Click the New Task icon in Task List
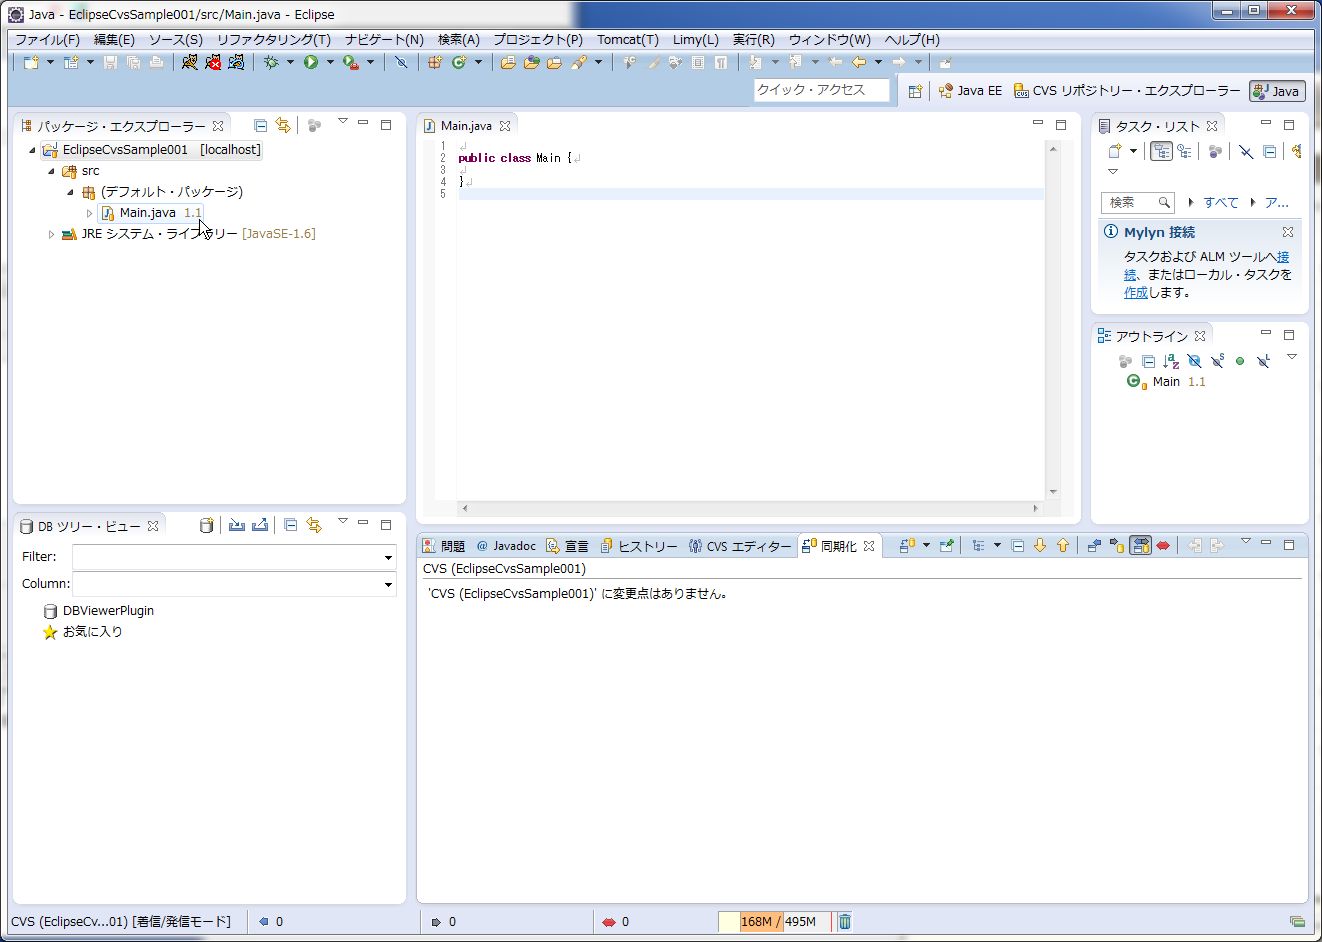Image resolution: width=1322 pixels, height=942 pixels. tap(1115, 151)
